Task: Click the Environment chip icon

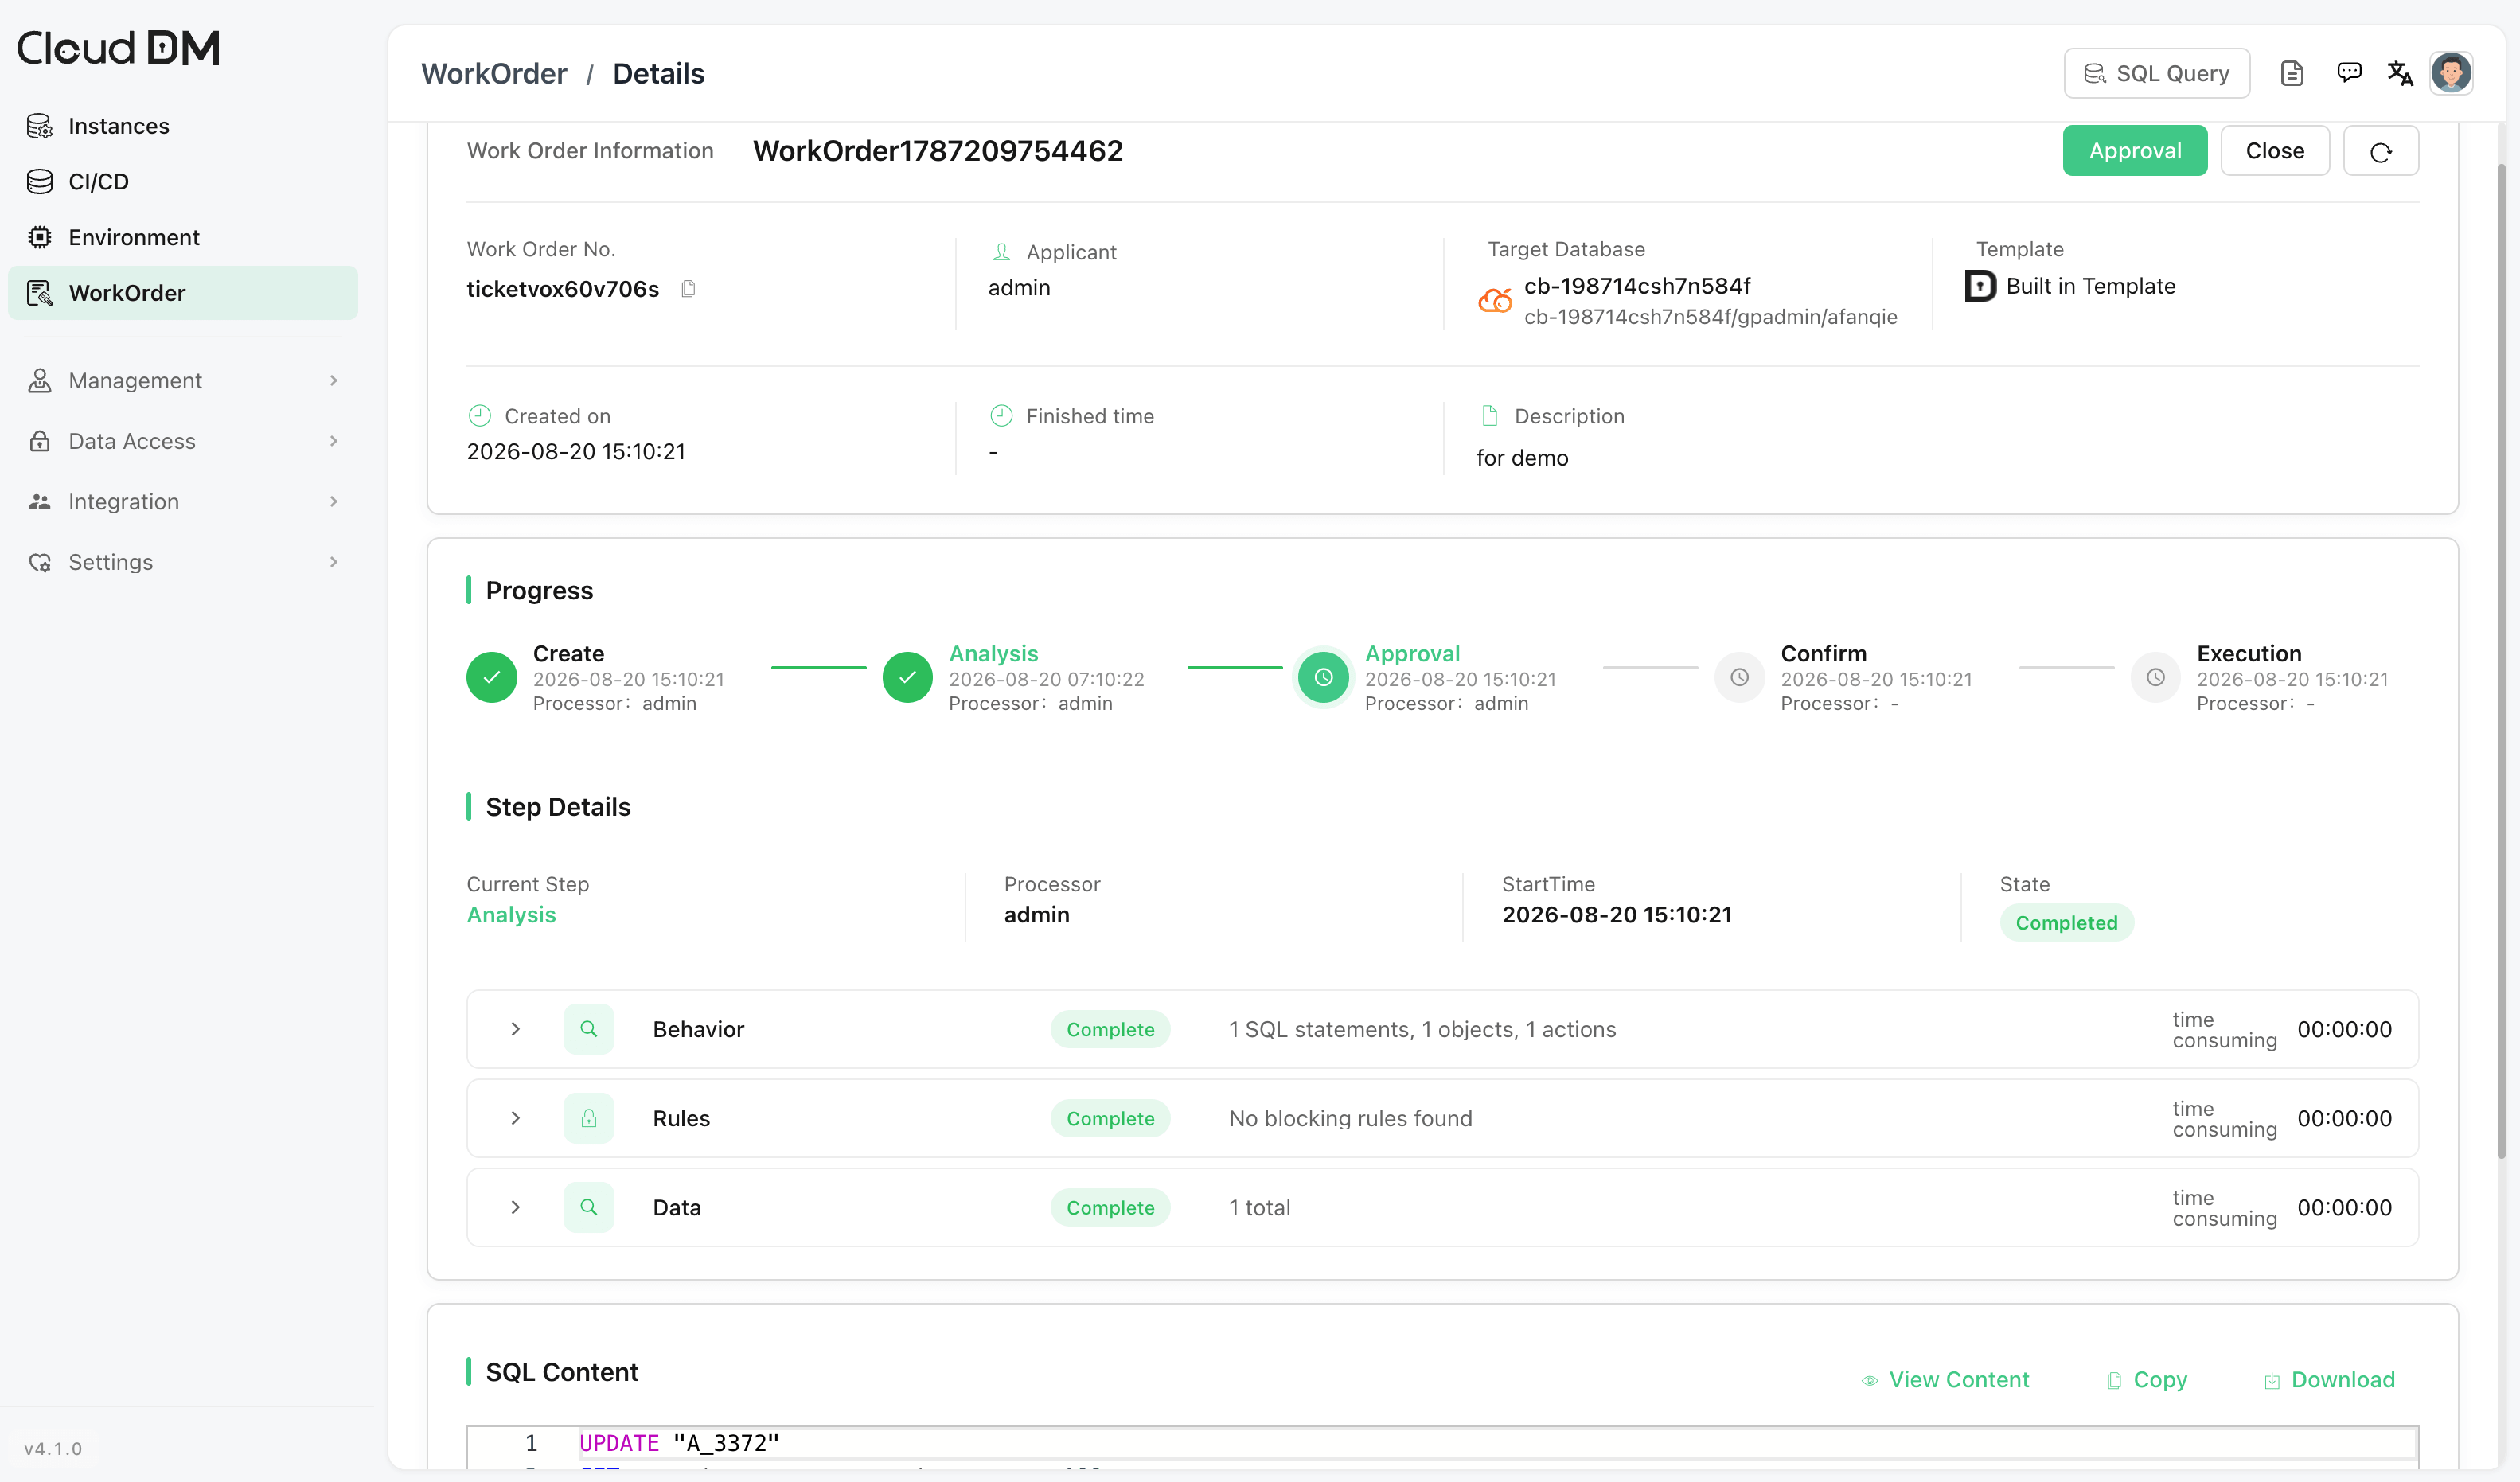Action: pos(40,237)
